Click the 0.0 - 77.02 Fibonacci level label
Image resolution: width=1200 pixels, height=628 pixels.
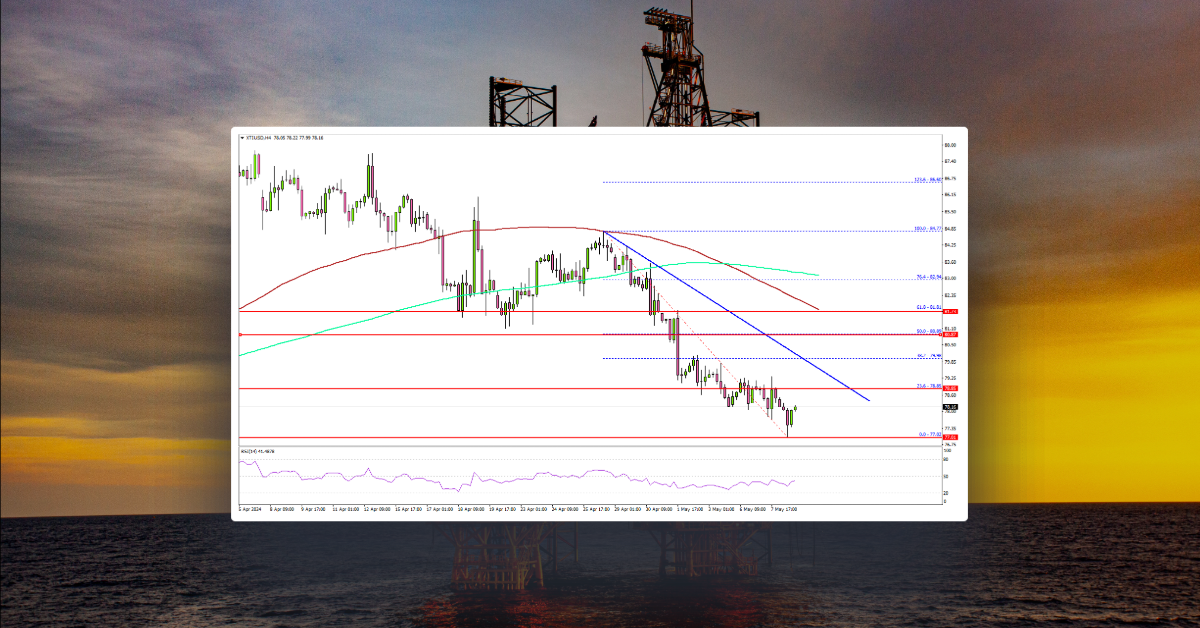tap(928, 434)
